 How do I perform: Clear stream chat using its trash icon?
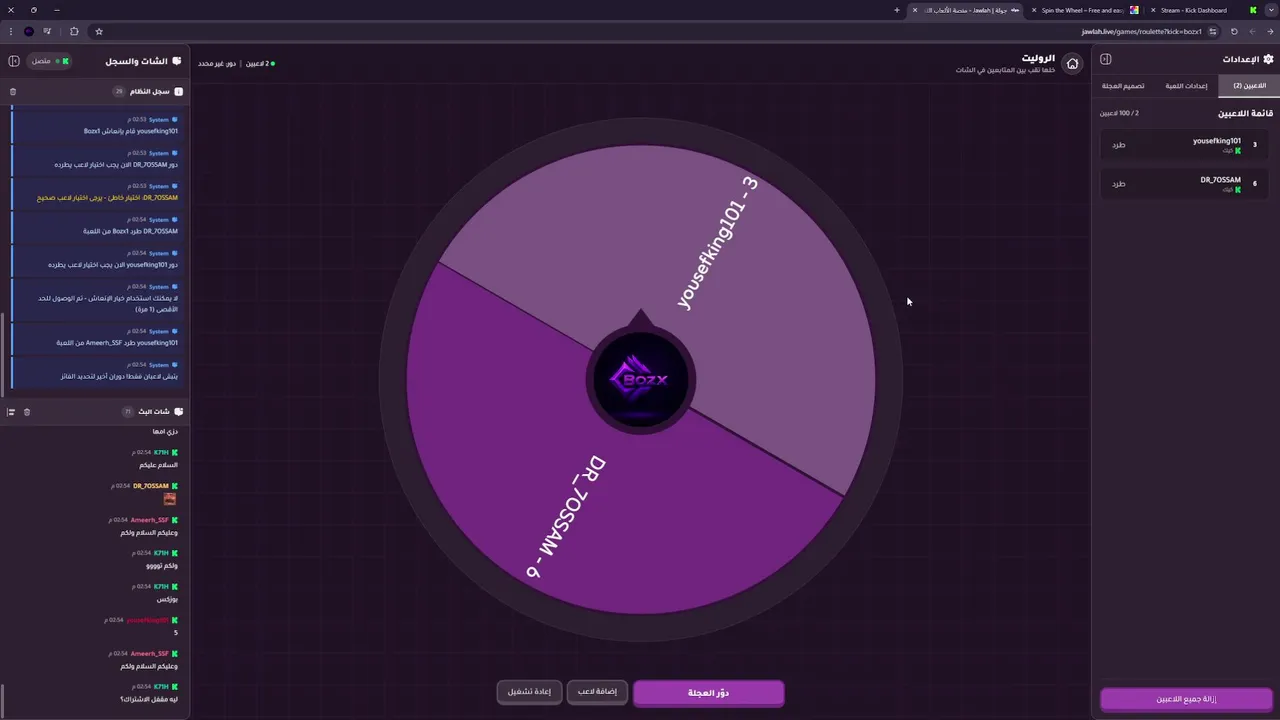(x=27, y=412)
